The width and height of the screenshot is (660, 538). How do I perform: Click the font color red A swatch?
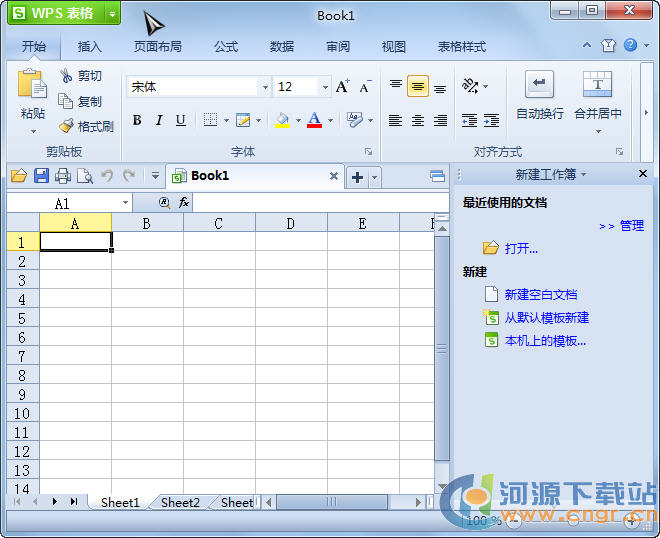coord(314,120)
